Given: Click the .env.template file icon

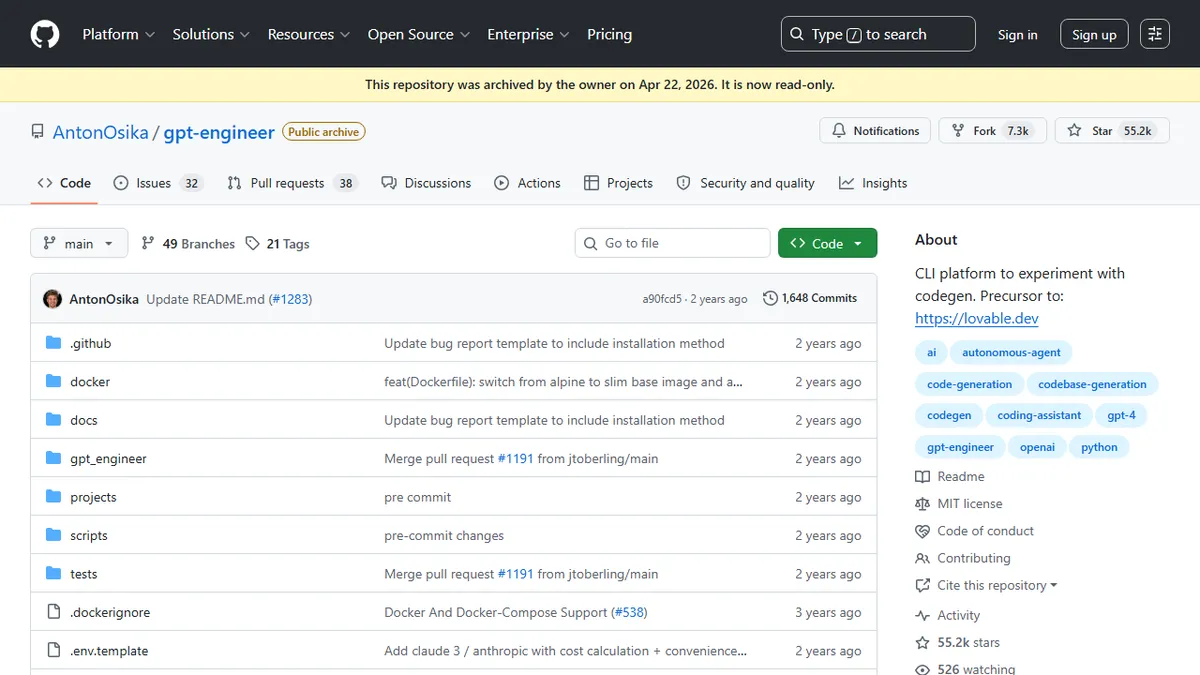Looking at the screenshot, I should click(x=54, y=651).
